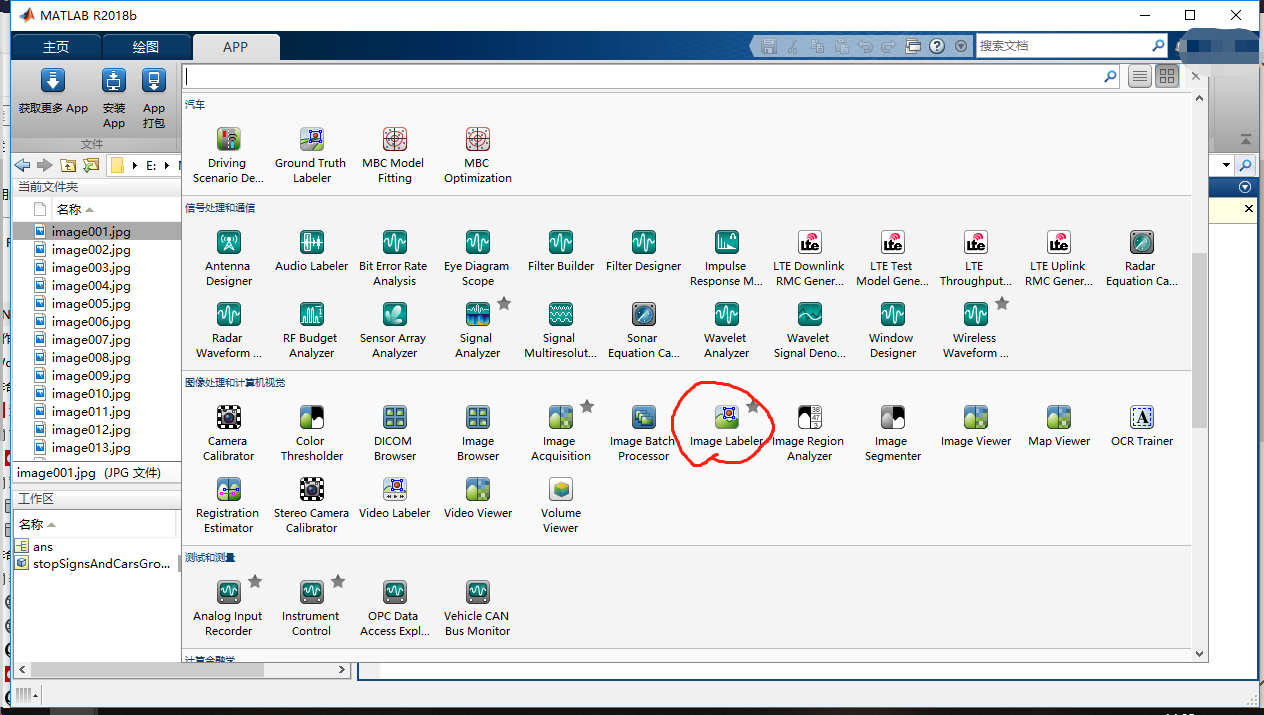The image size is (1264, 715).
Task: Open Vehicle CAN Bus Monitor app
Action: click(477, 608)
